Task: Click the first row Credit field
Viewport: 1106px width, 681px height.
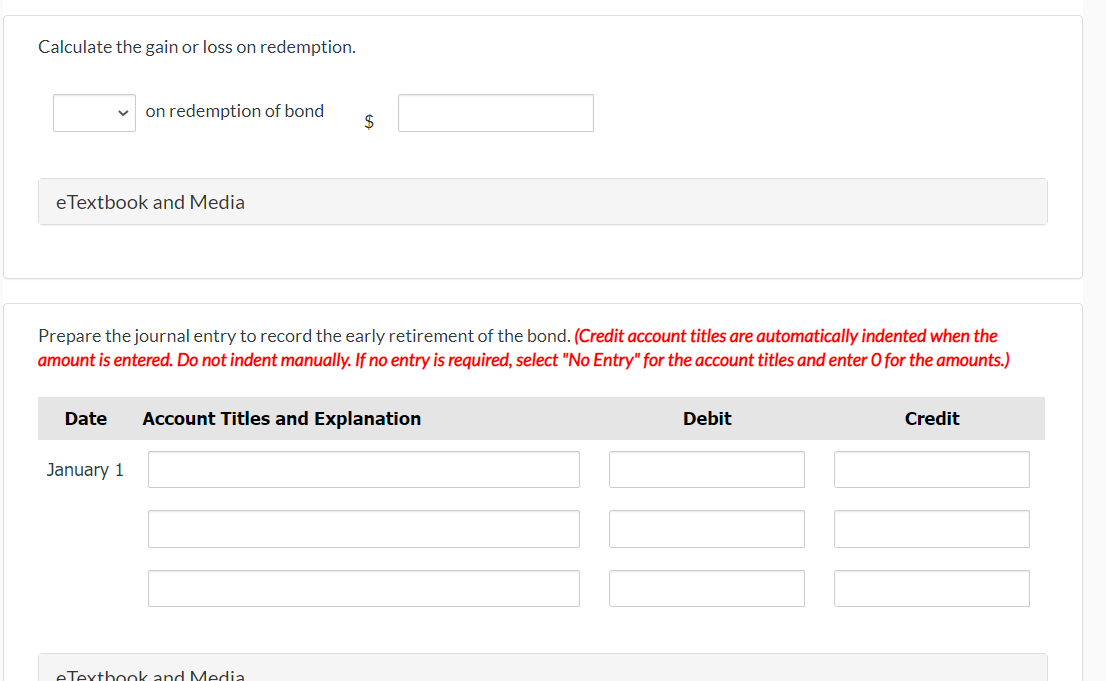Action: click(x=932, y=469)
